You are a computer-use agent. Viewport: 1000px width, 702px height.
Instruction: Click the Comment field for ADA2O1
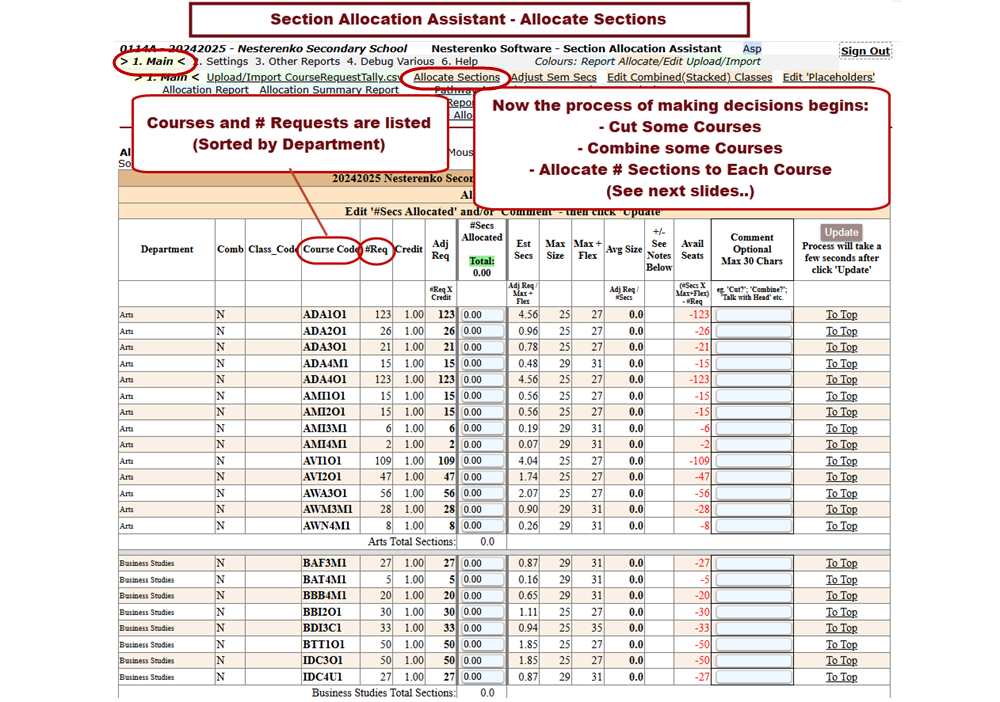pyautogui.click(x=752, y=331)
